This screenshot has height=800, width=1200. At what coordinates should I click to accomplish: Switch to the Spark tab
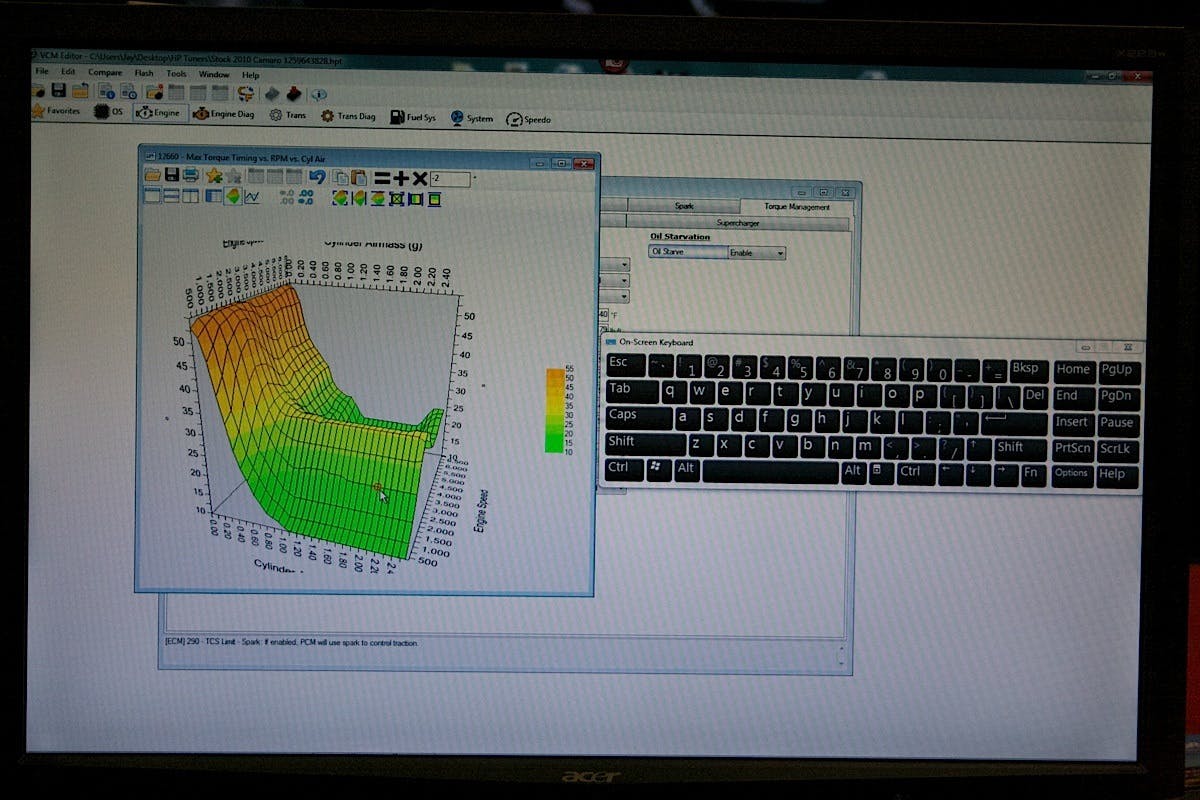pyautogui.click(x=684, y=206)
